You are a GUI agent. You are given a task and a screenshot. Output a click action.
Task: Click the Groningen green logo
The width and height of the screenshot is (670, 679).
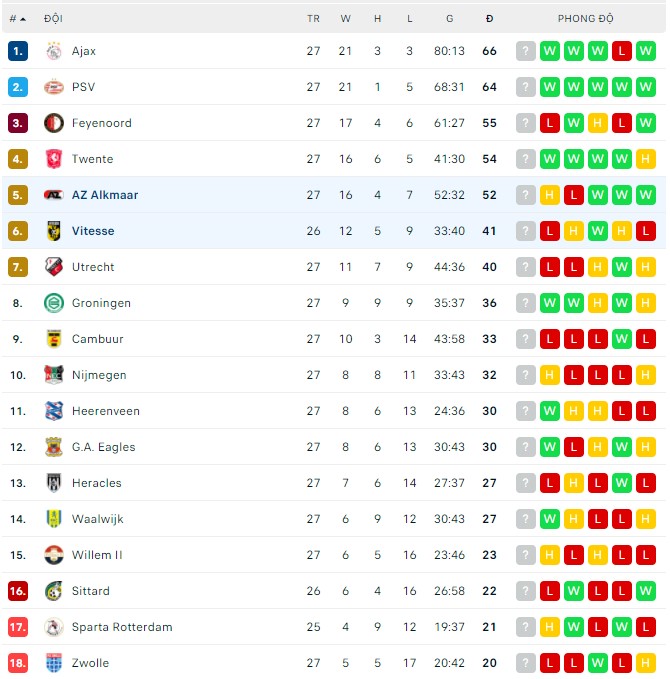click(x=54, y=303)
